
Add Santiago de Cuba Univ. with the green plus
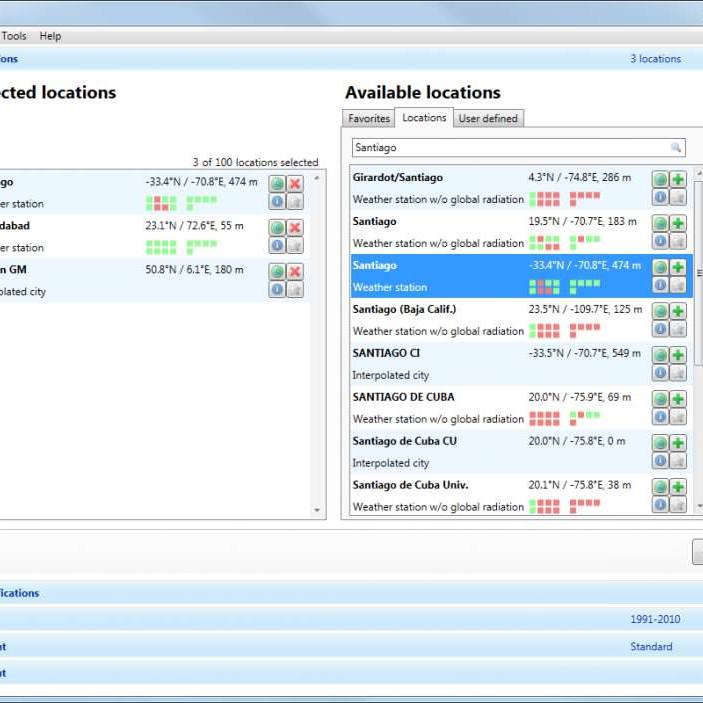[x=678, y=487]
